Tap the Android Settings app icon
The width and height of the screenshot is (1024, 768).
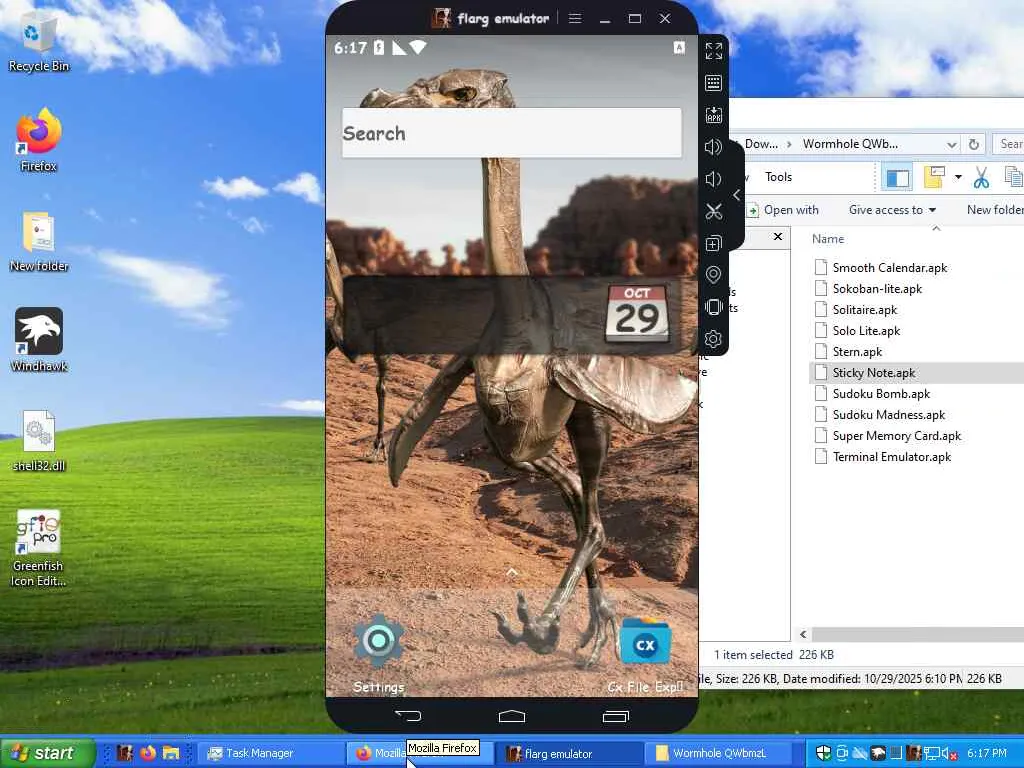coord(378,641)
